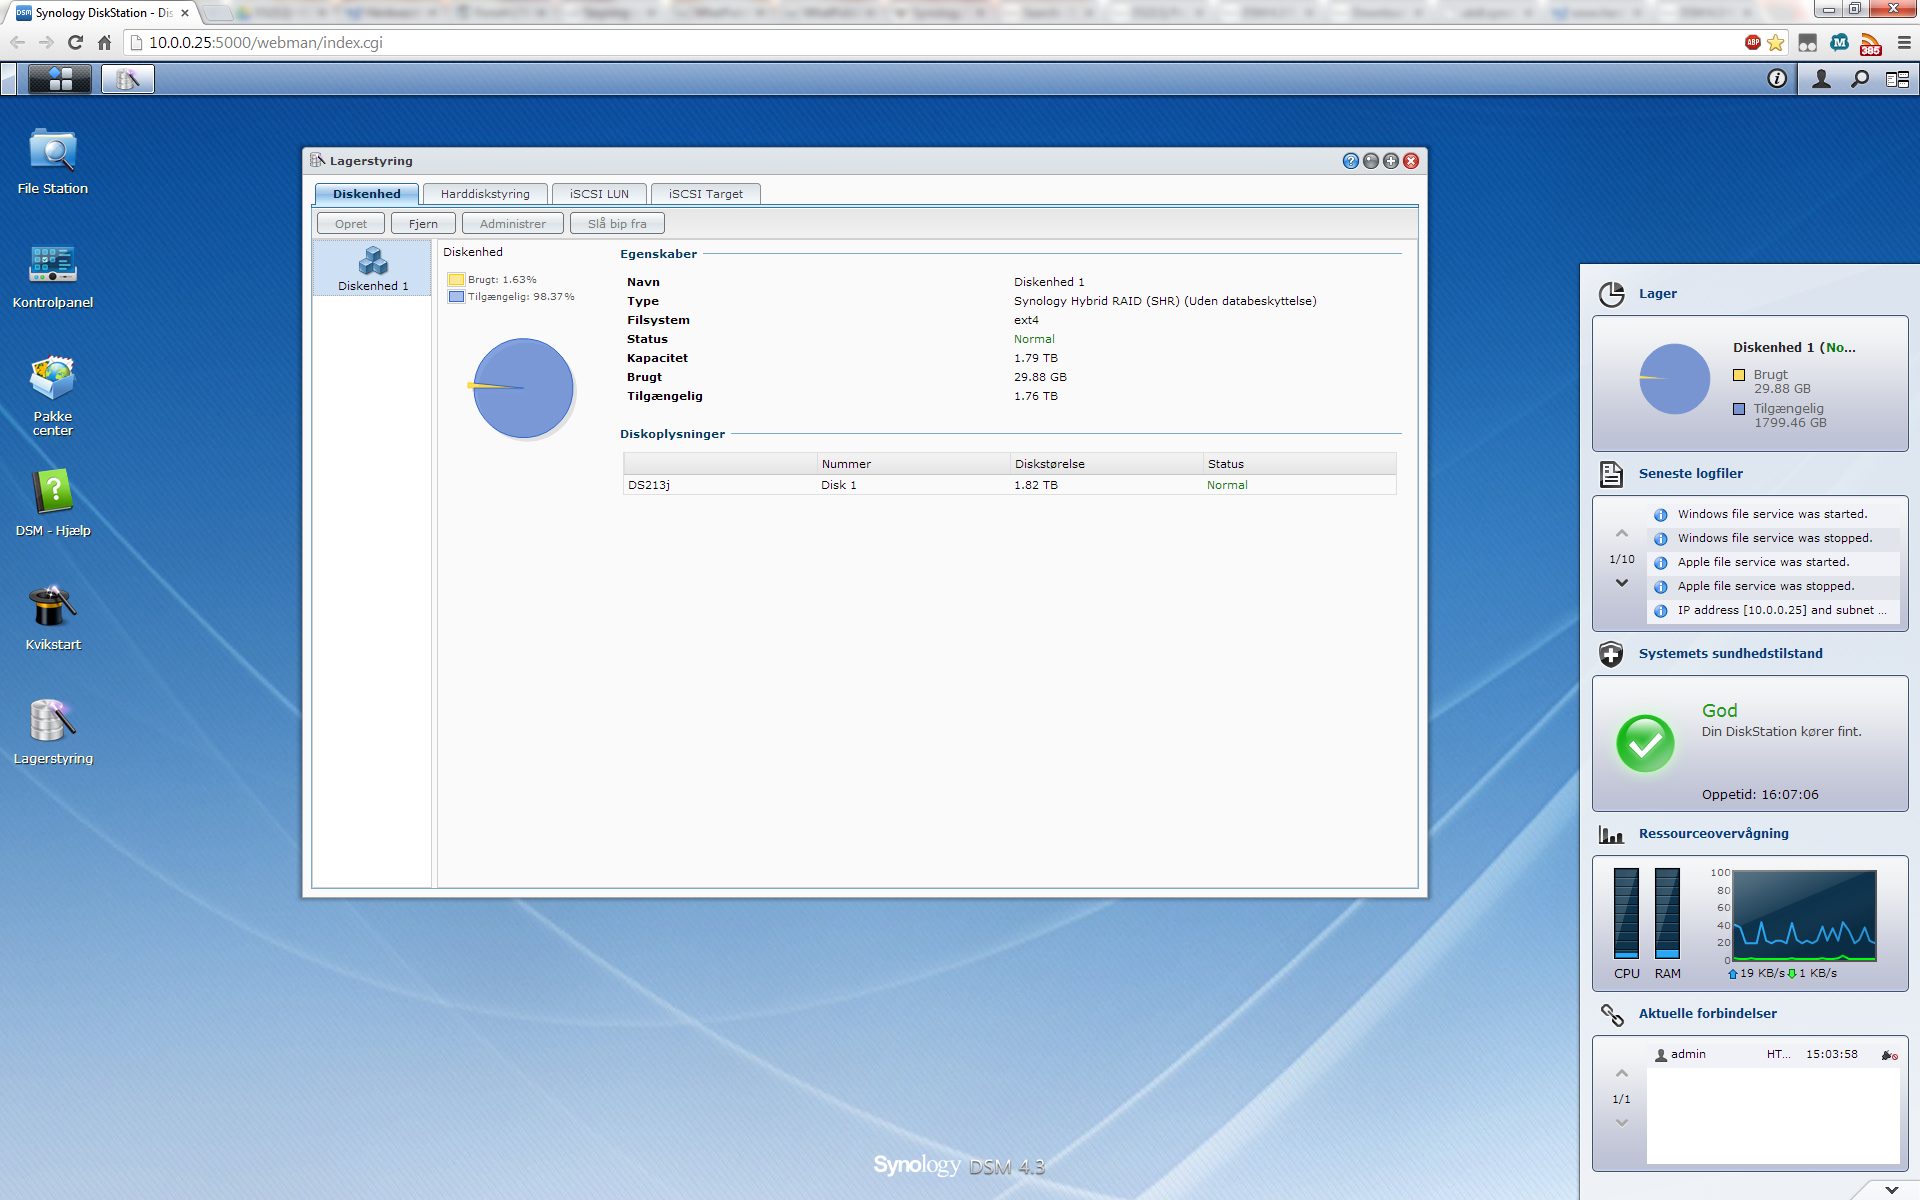Open the DSM main menu grid button

tap(60, 79)
